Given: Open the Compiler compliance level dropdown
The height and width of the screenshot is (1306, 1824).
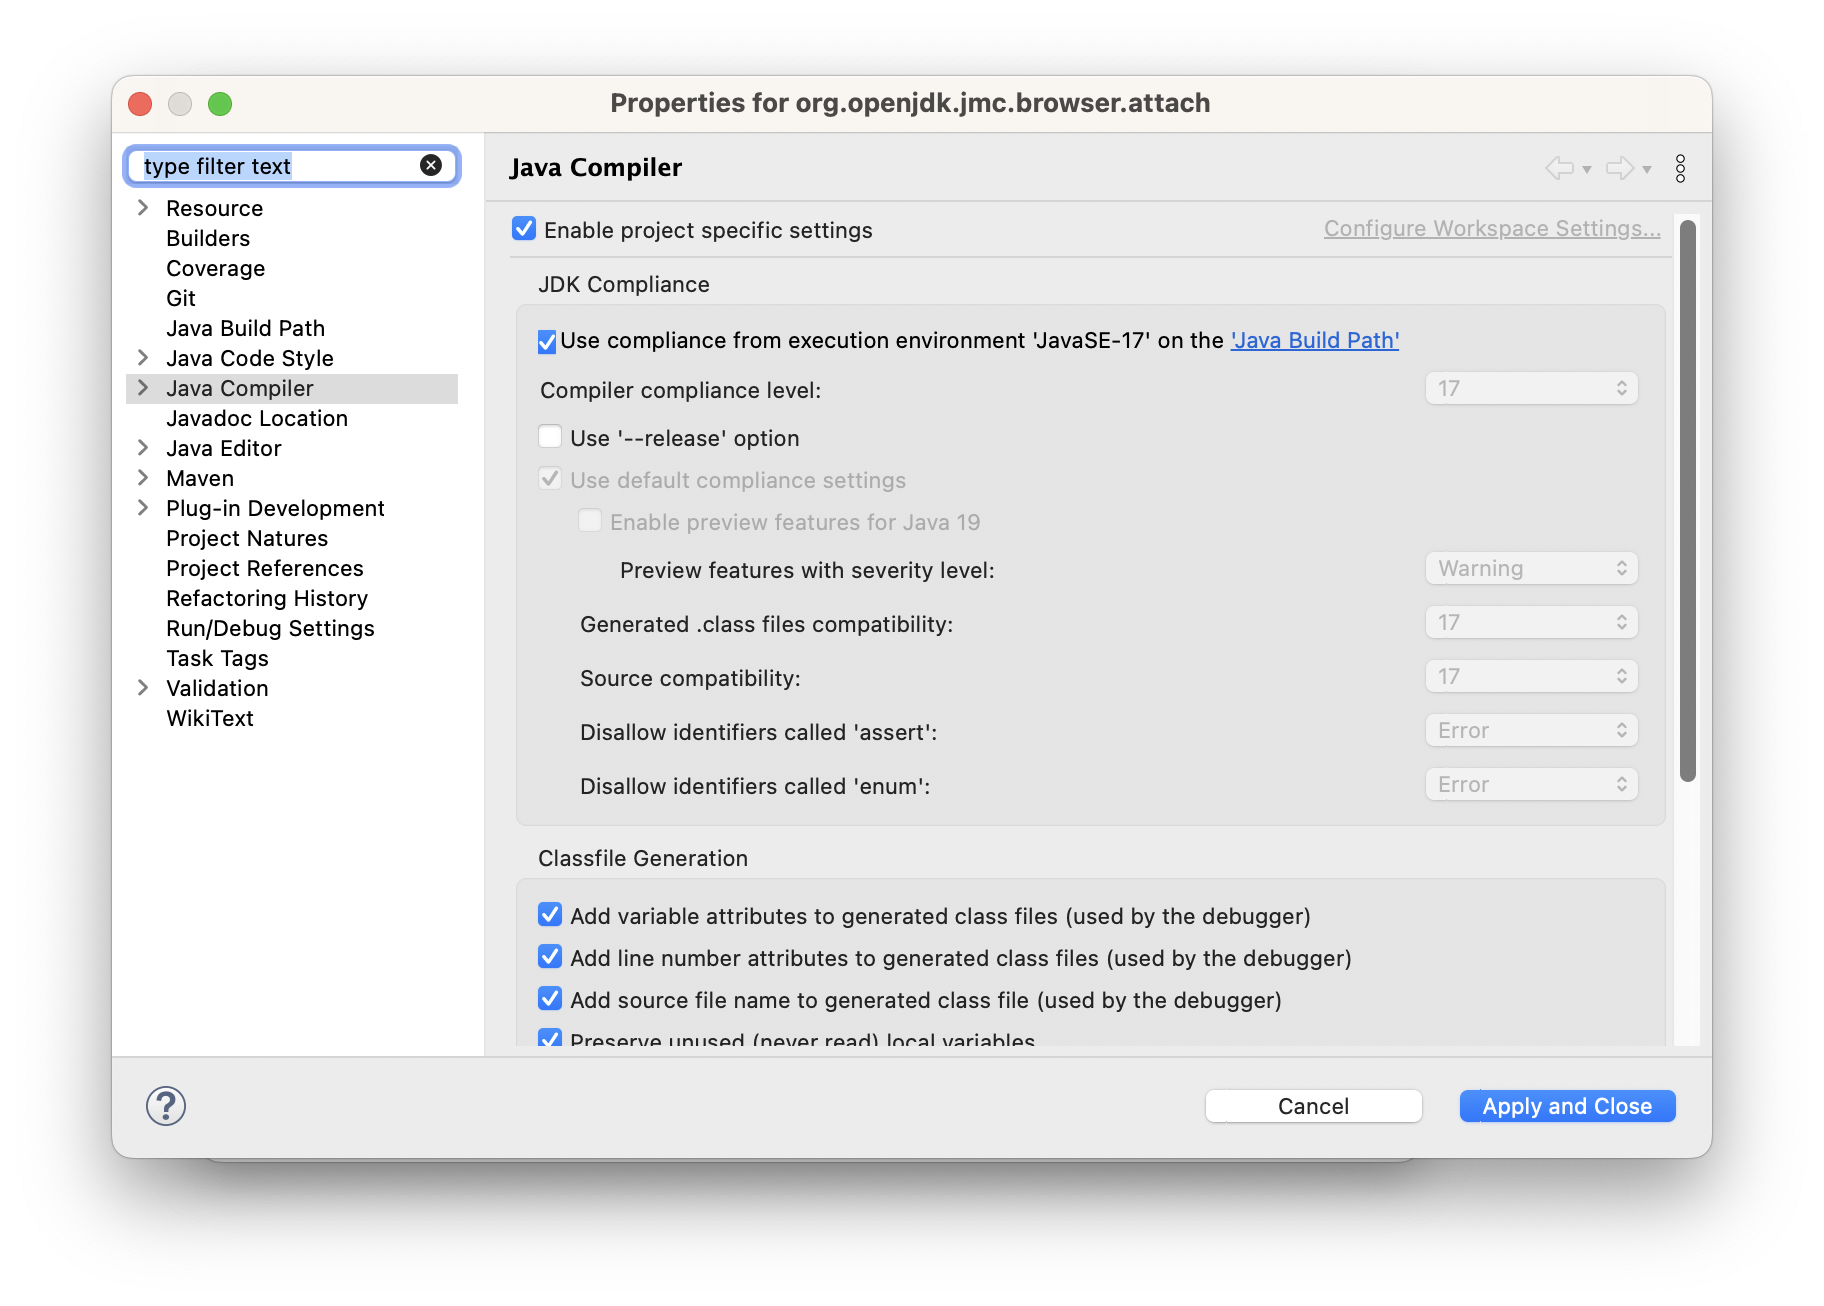Looking at the screenshot, I should tap(1531, 388).
